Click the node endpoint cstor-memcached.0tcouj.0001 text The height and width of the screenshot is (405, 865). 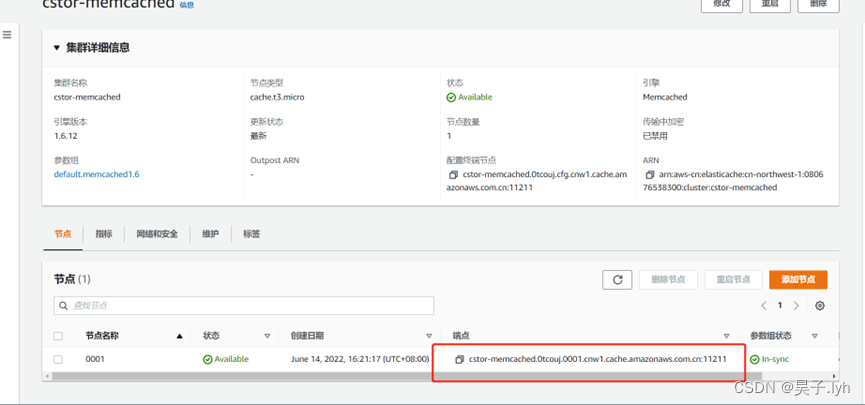click(597, 359)
